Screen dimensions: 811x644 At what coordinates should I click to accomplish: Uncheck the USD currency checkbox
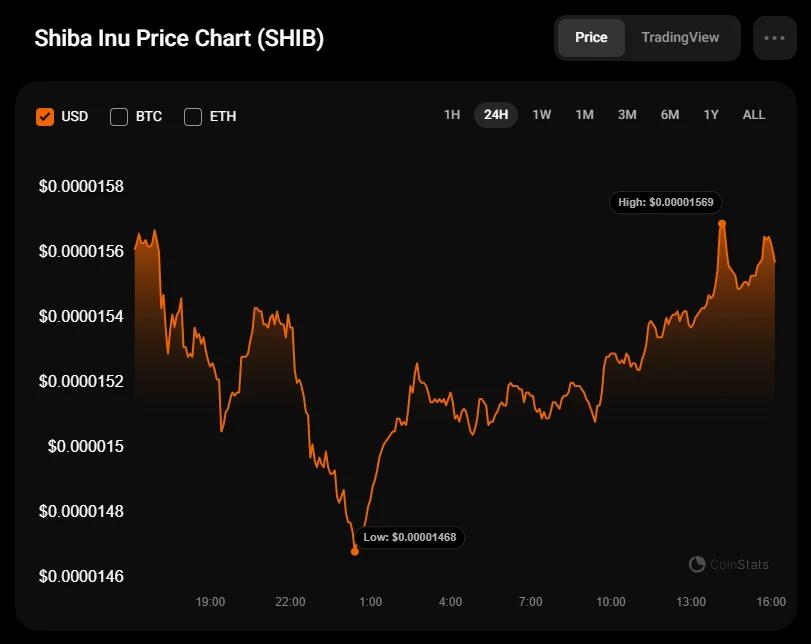45,116
